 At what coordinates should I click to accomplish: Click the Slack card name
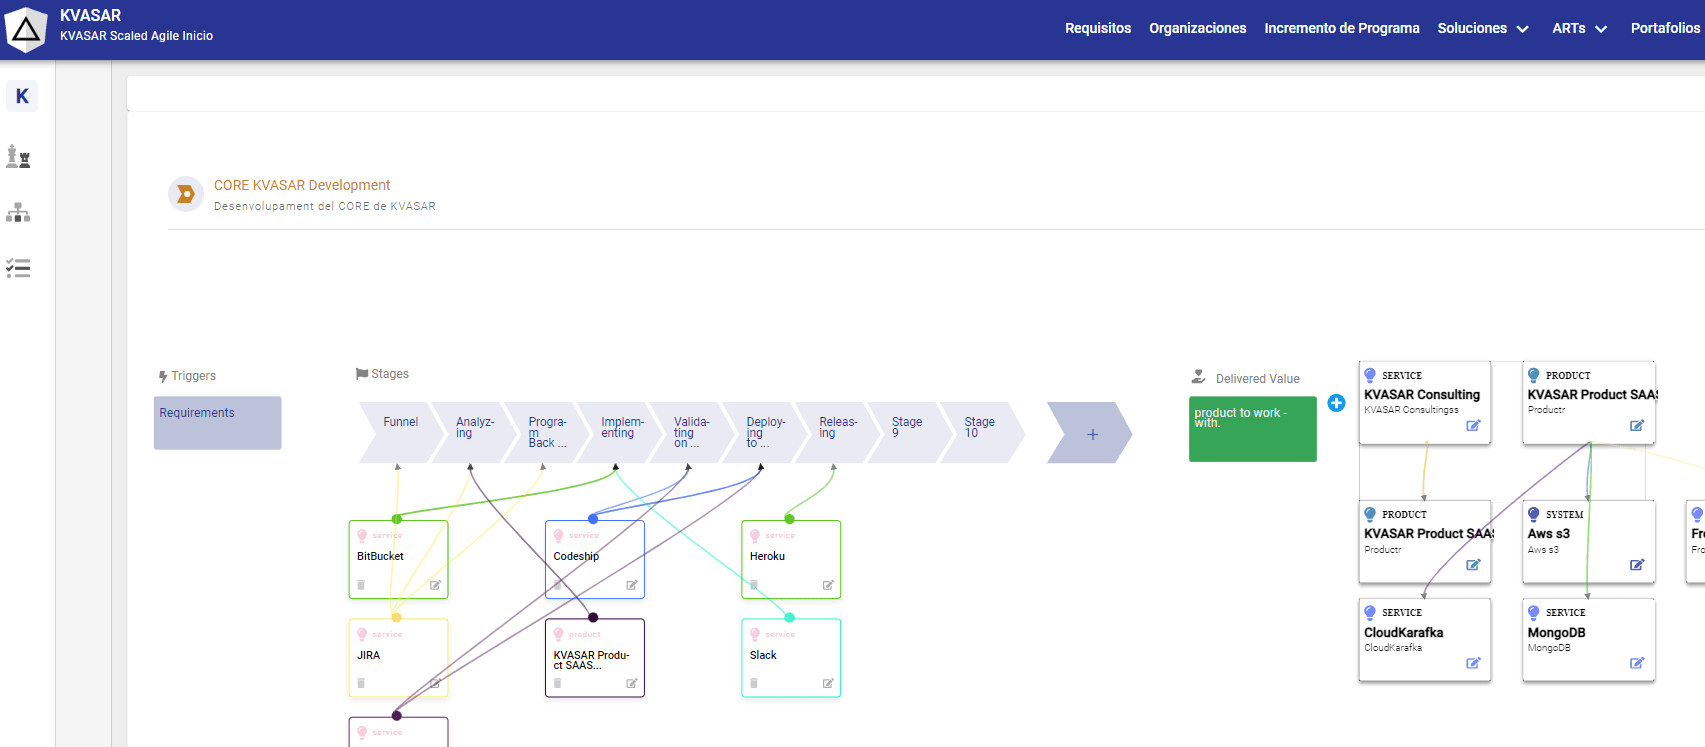[x=763, y=655]
